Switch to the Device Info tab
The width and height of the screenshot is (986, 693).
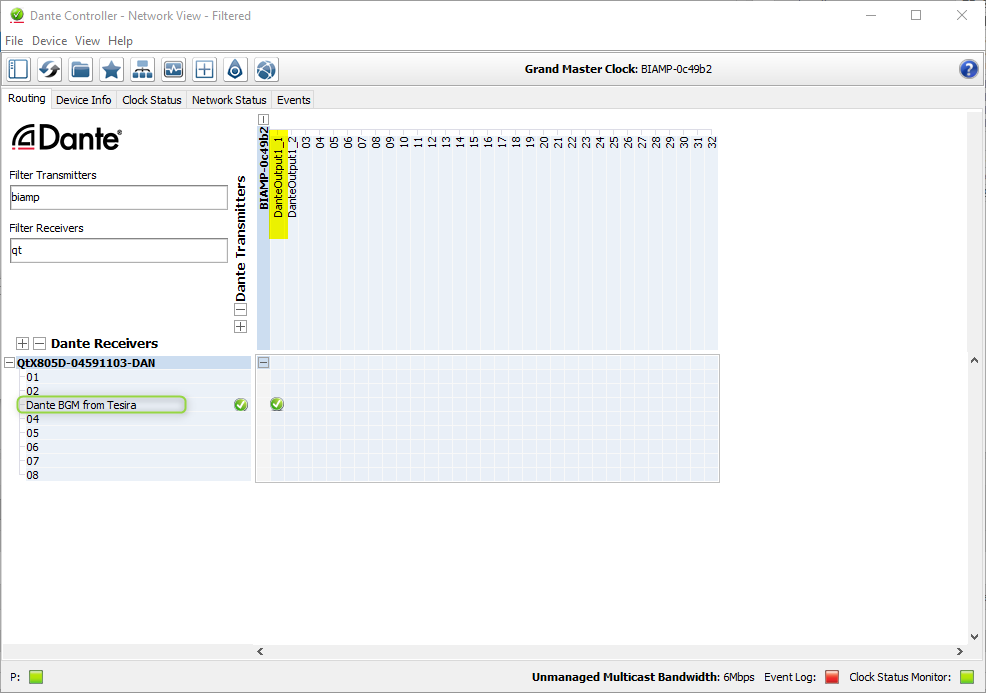[x=84, y=100]
